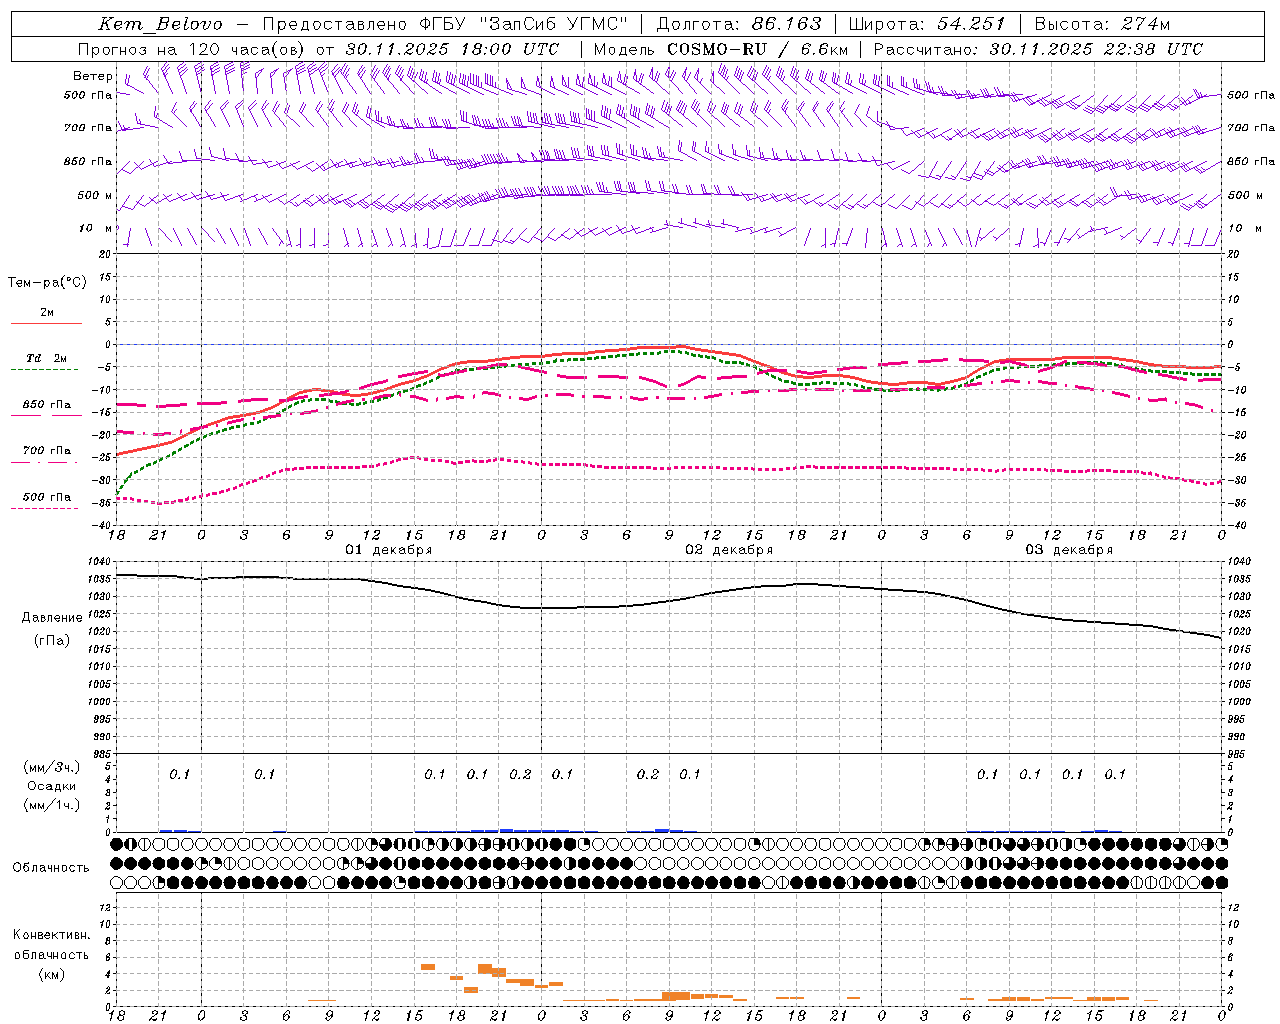The height and width of the screenshot is (1024, 1280).
Task: Click the '02 декабря' date label
Action: tap(729, 550)
